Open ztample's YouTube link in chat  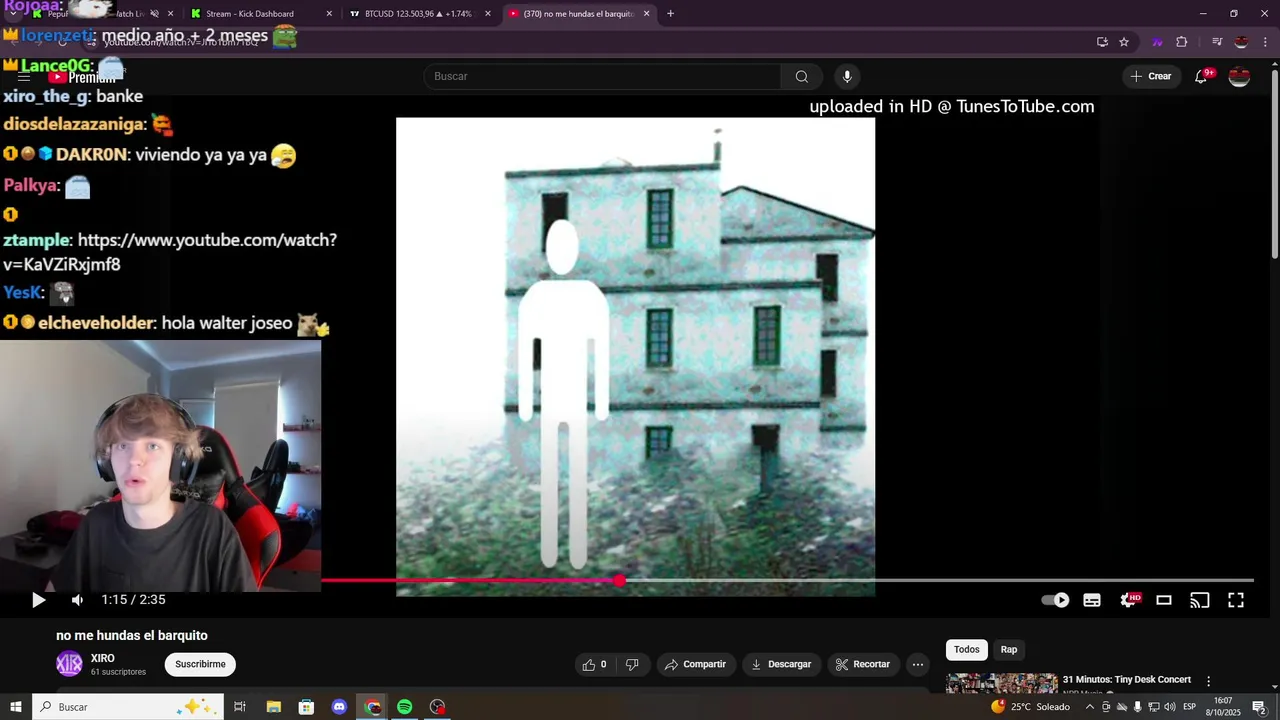[x=170, y=252]
